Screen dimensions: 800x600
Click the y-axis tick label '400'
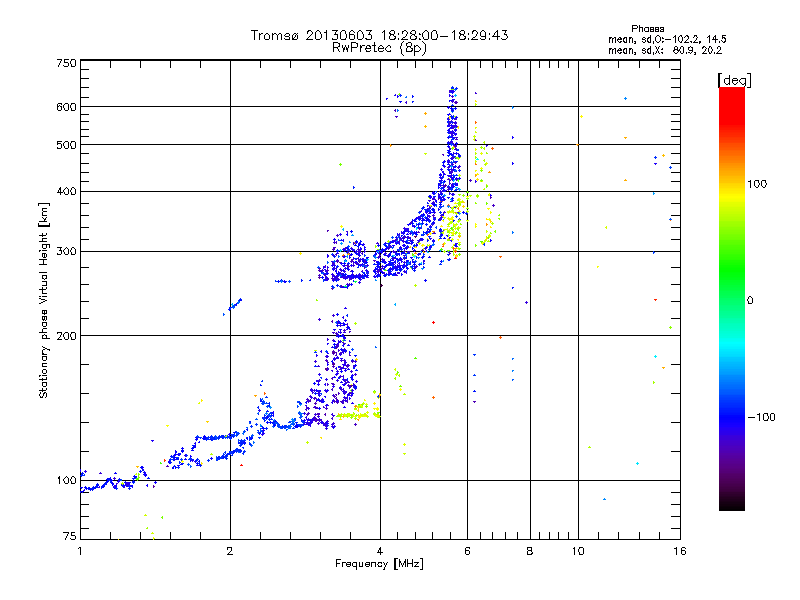66,191
